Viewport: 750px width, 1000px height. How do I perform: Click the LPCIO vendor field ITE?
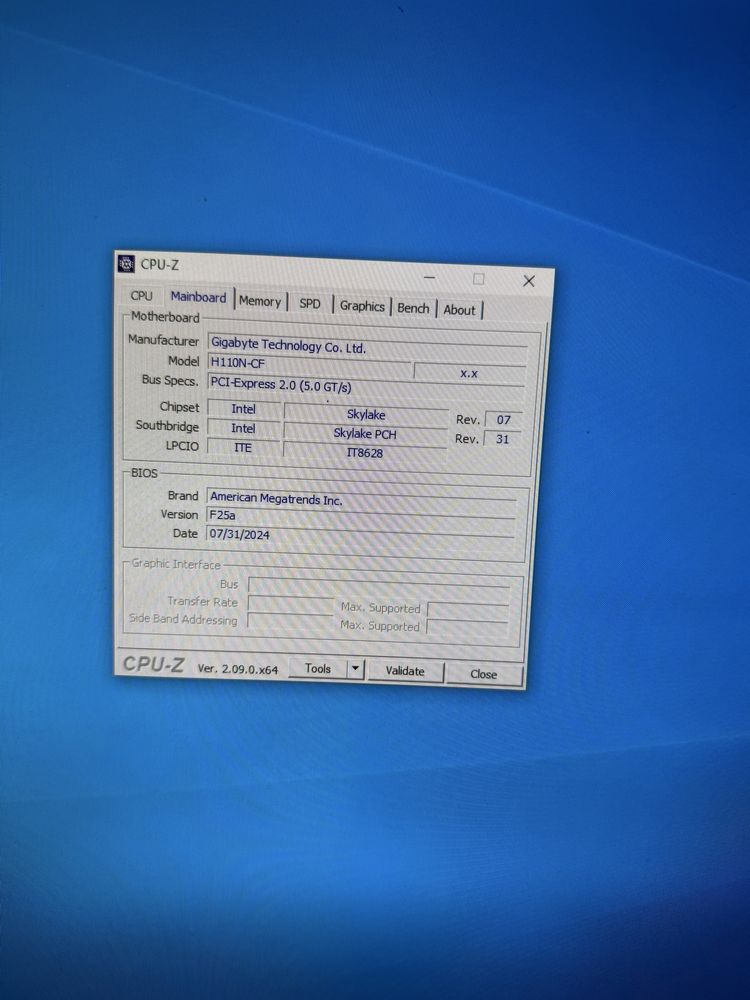(243, 448)
